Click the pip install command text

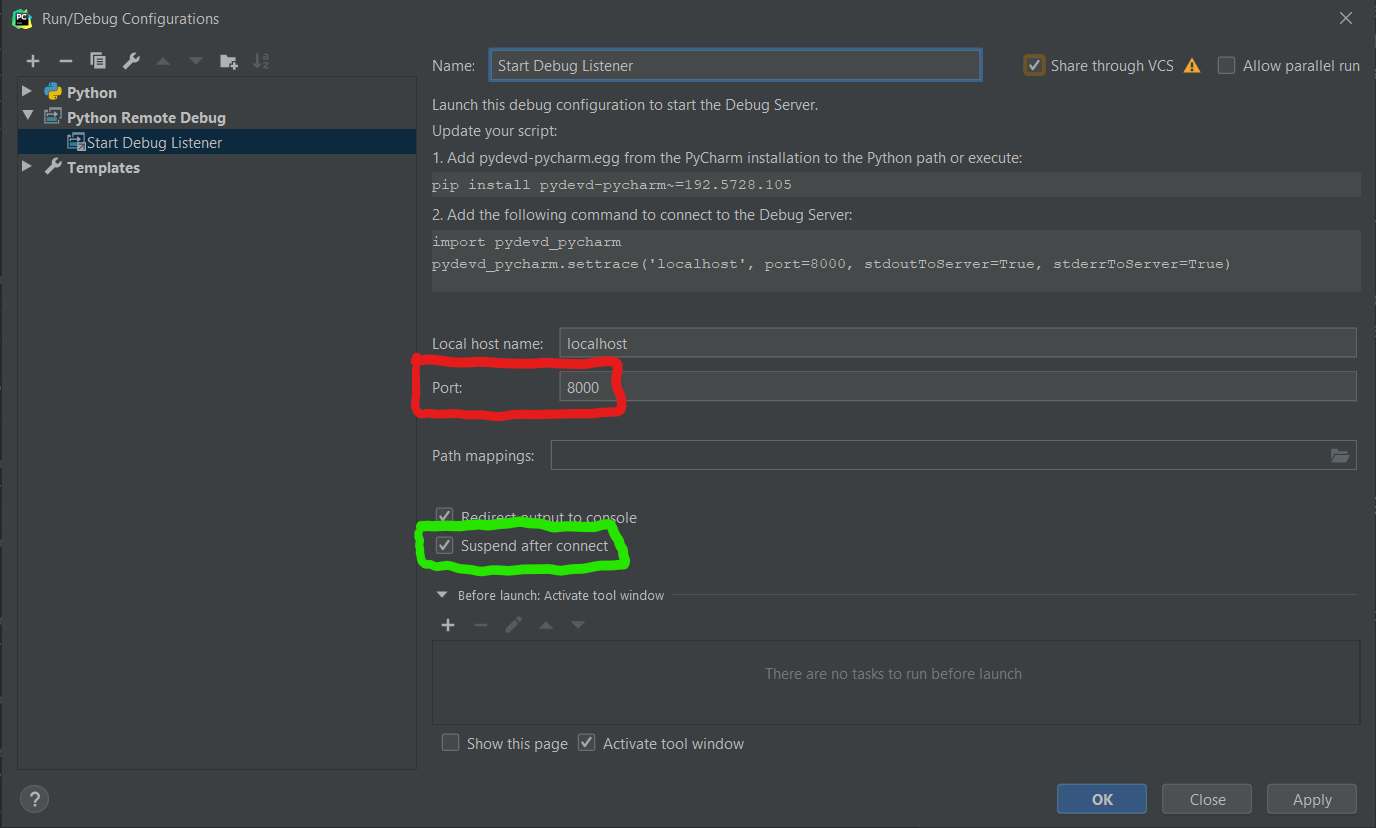click(612, 185)
